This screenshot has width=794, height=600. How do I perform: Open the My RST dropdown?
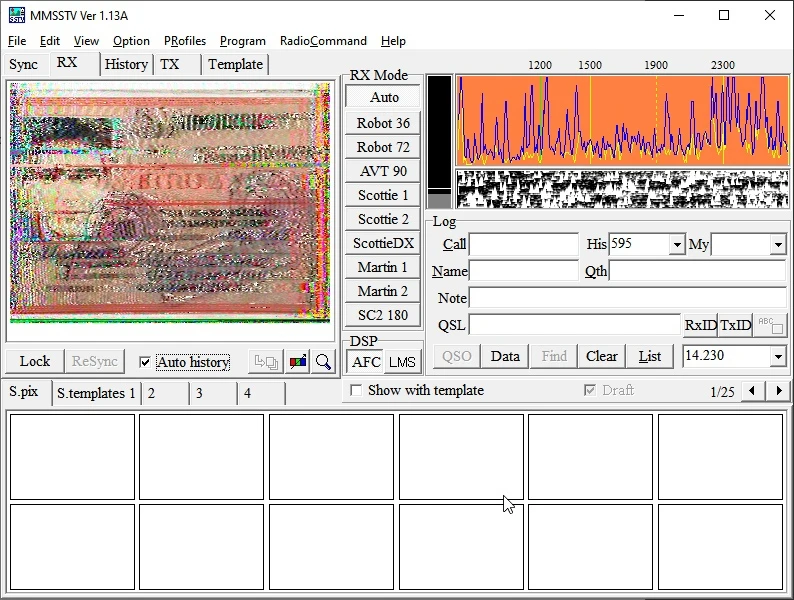click(x=778, y=245)
